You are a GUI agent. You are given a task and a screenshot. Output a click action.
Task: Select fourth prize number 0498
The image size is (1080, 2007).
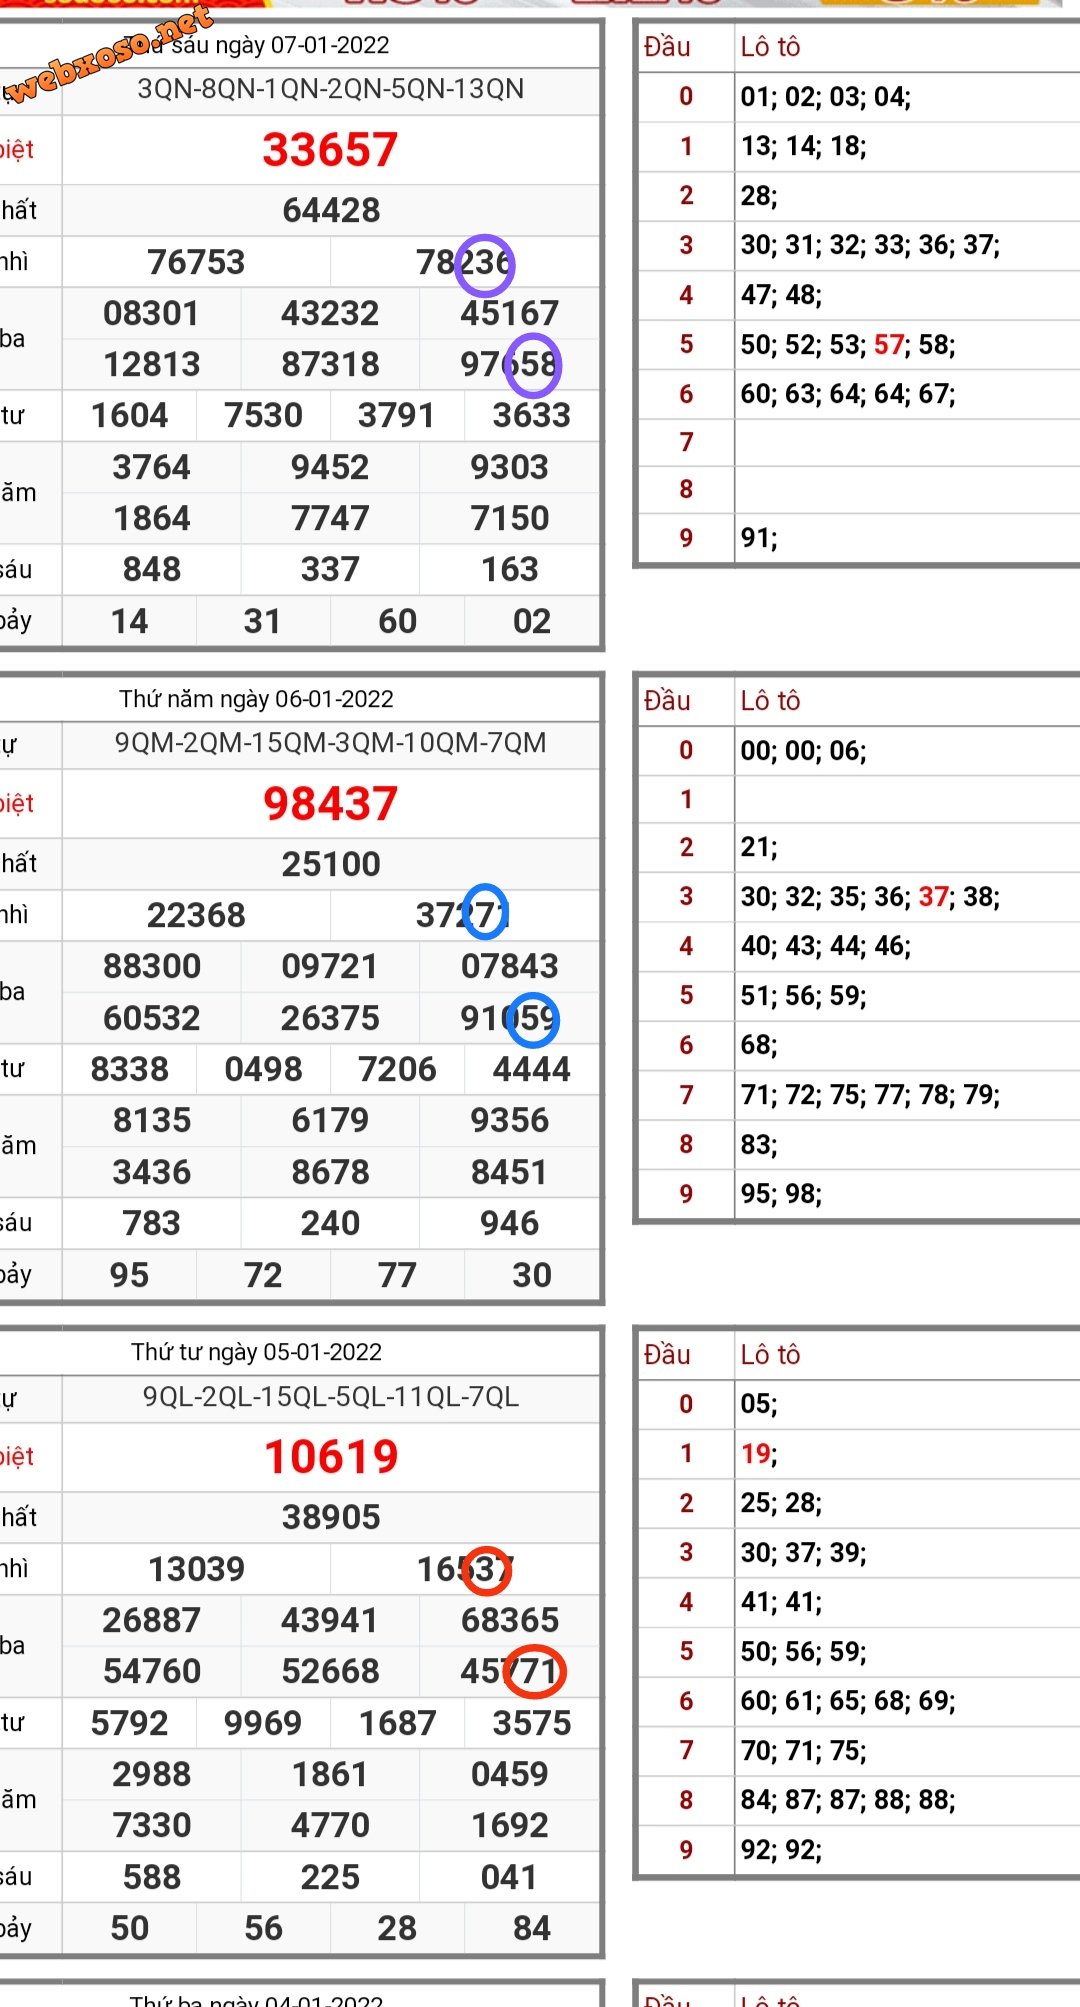[263, 1069]
